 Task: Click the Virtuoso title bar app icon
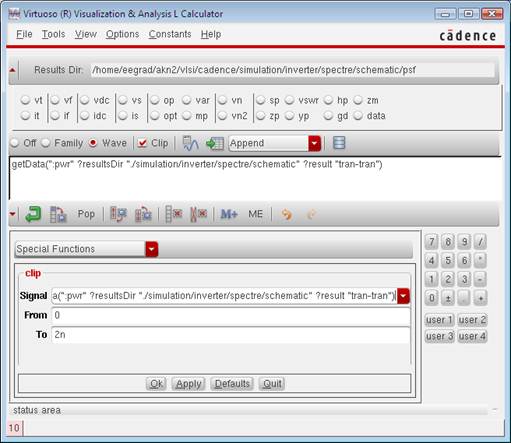[x=14, y=14]
